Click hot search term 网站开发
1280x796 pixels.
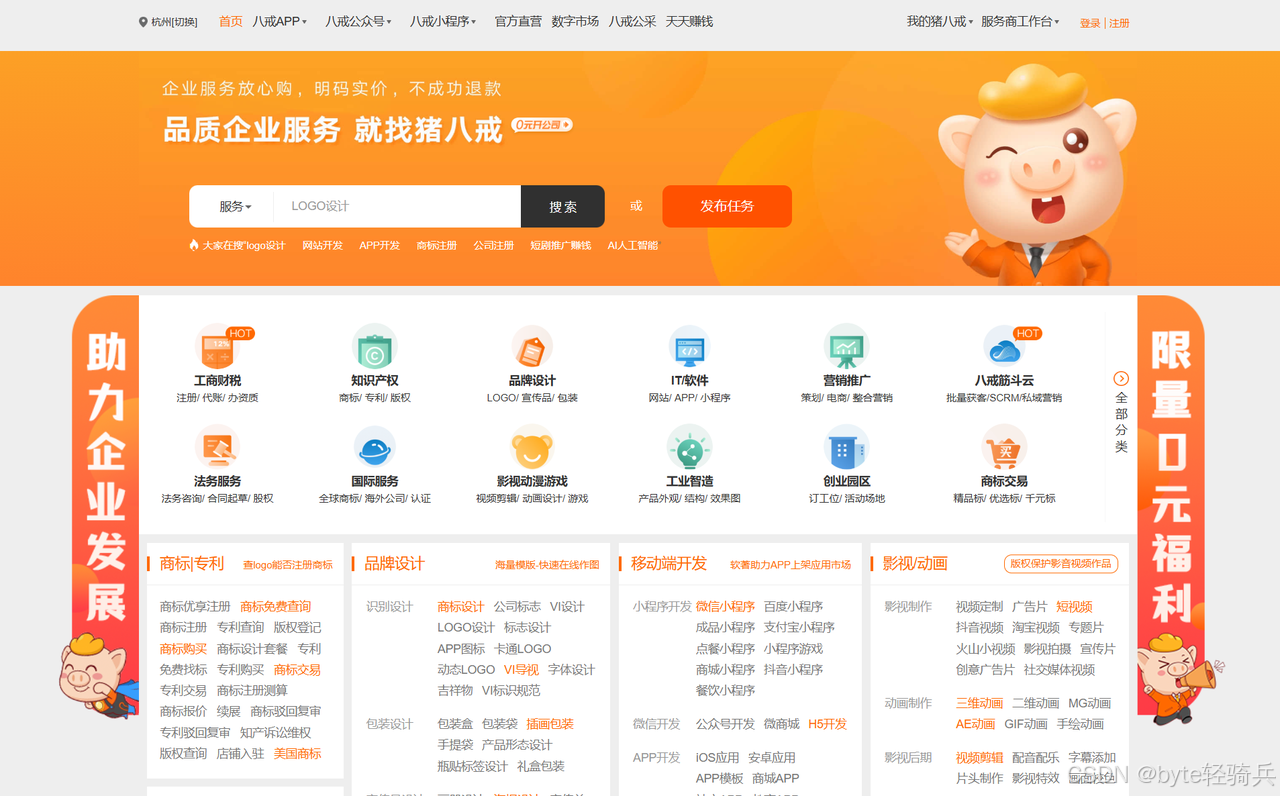[x=323, y=245]
